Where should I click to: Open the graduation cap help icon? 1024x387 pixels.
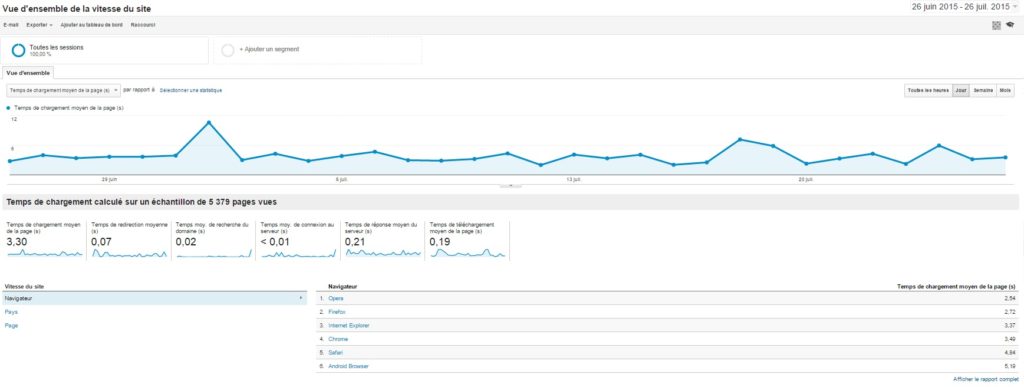[x=1010, y=25]
